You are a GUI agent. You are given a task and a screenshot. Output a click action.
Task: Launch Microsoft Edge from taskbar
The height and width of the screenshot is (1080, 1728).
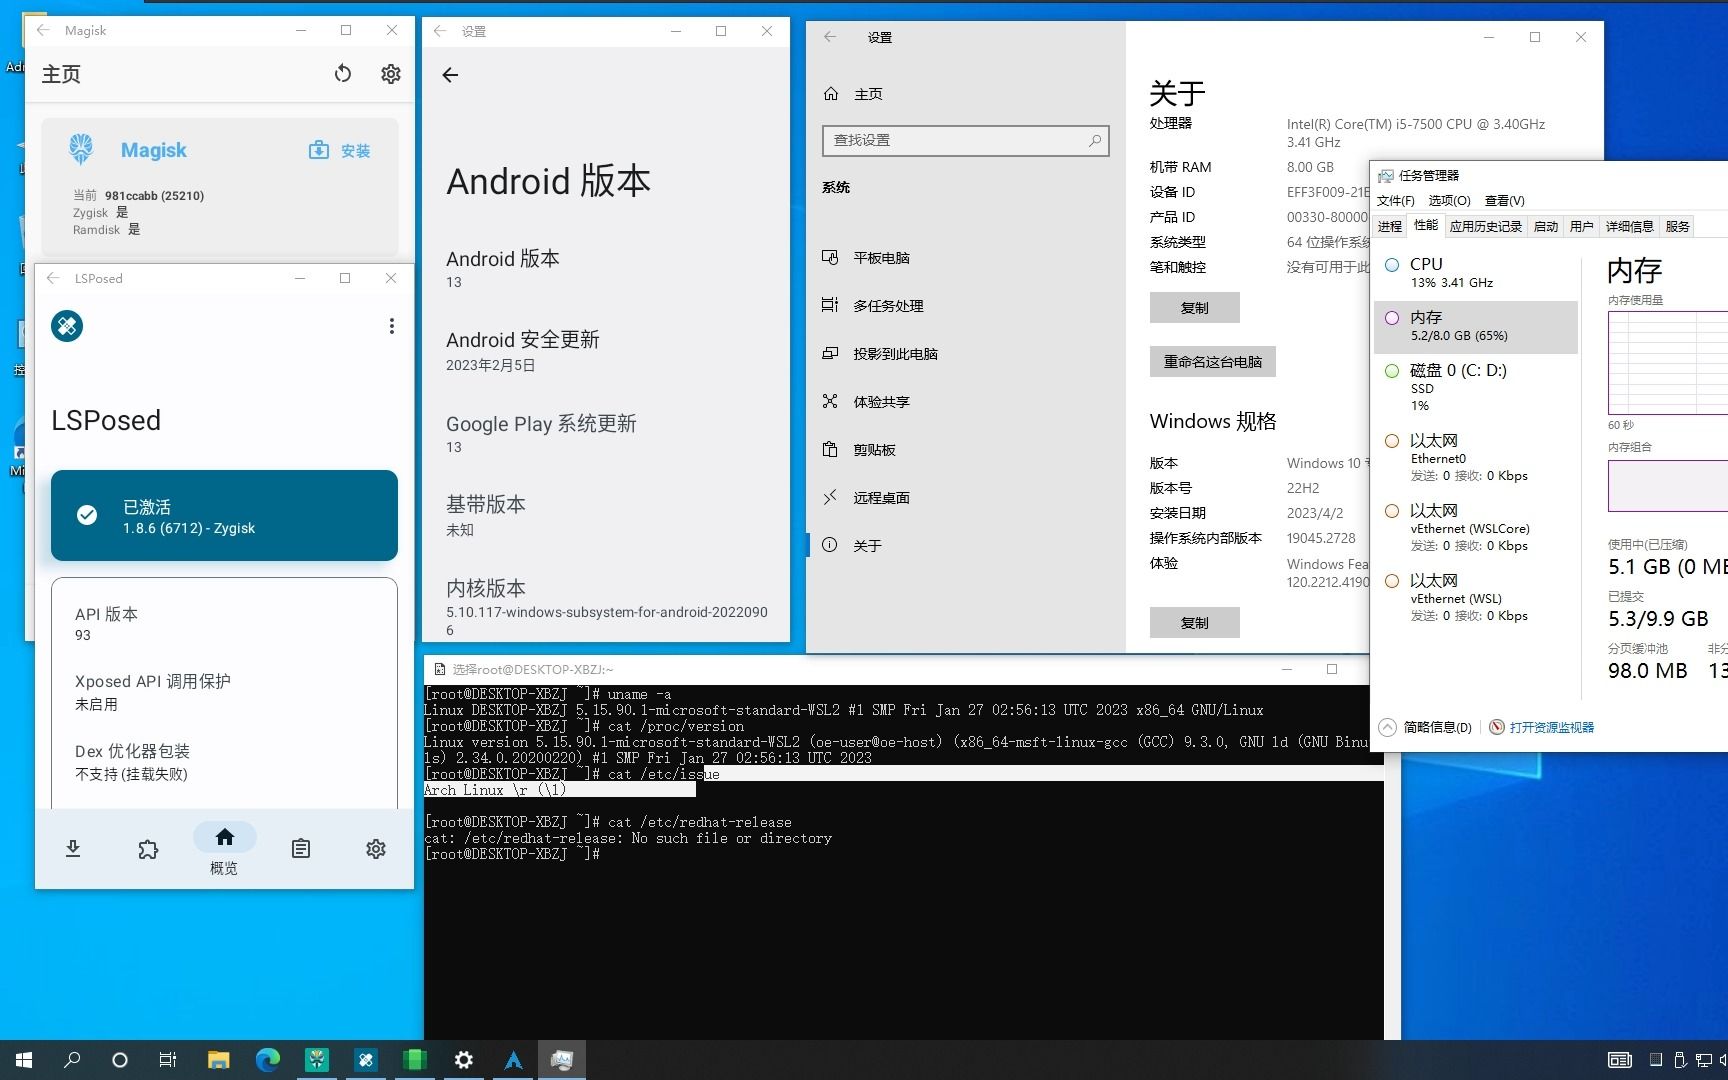click(x=267, y=1060)
